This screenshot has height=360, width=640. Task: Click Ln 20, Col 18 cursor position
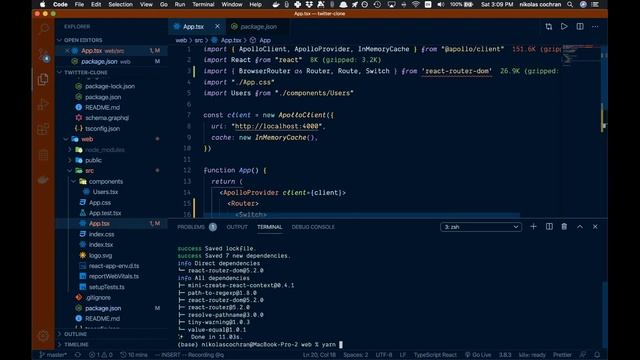[319, 355]
